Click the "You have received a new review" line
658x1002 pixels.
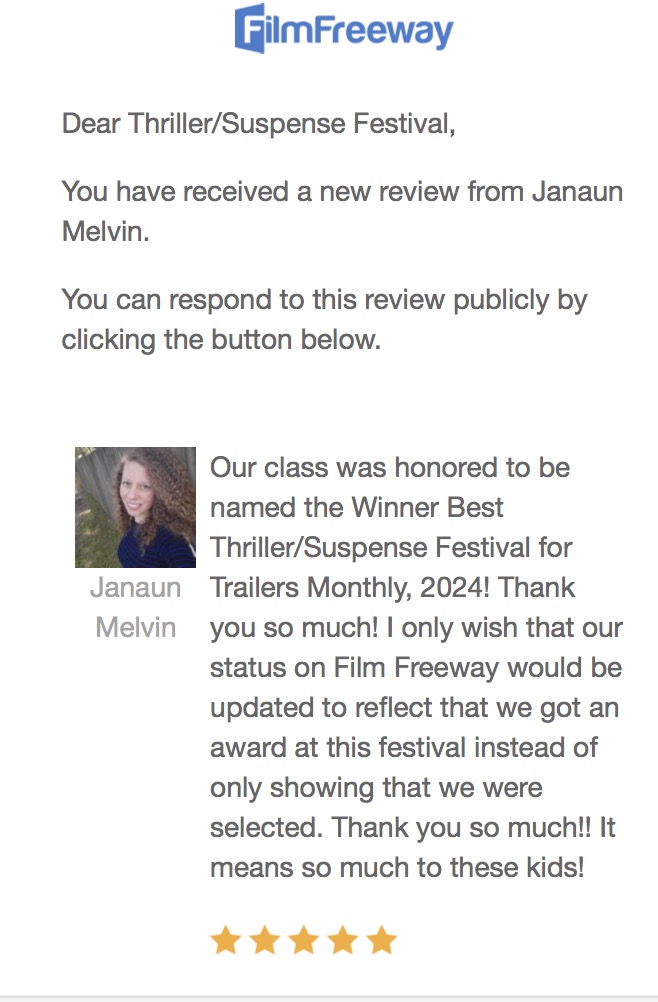click(342, 192)
